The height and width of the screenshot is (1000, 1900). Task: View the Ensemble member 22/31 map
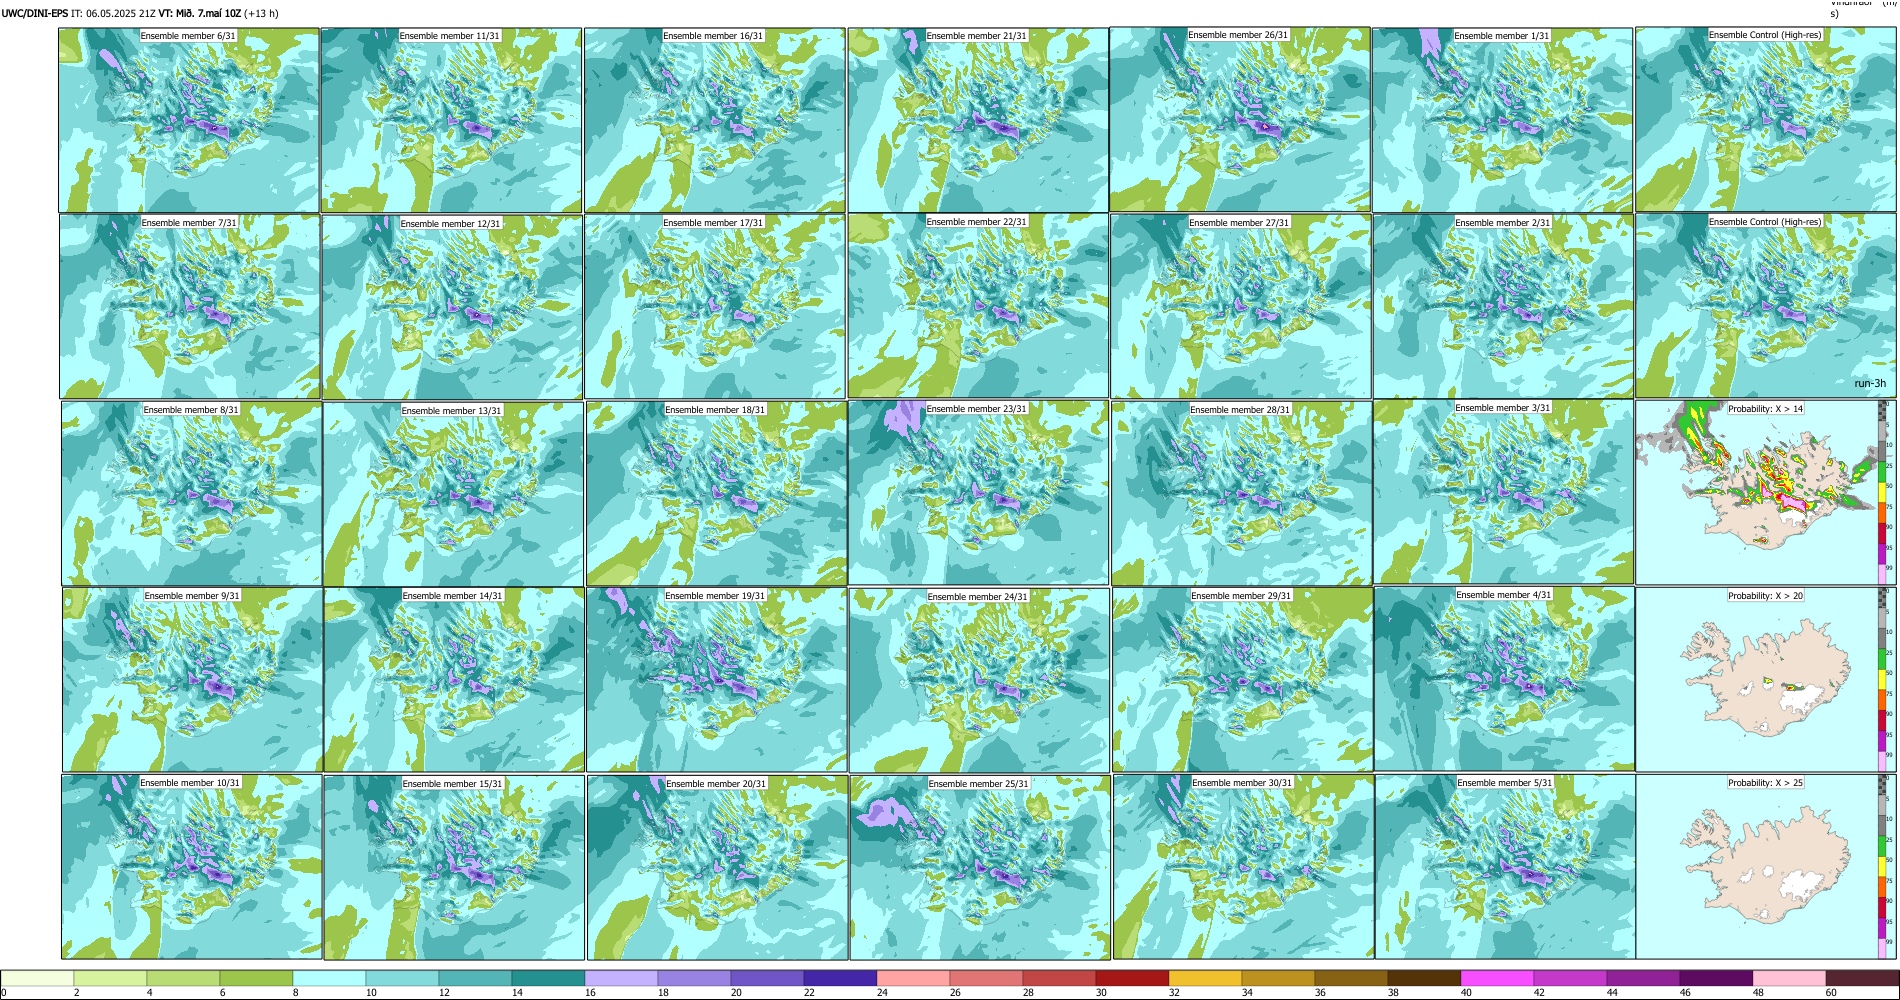(978, 307)
